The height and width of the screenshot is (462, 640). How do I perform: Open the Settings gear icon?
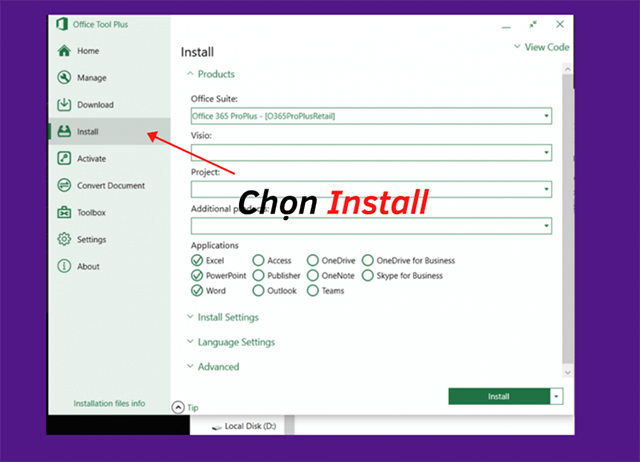(x=65, y=240)
